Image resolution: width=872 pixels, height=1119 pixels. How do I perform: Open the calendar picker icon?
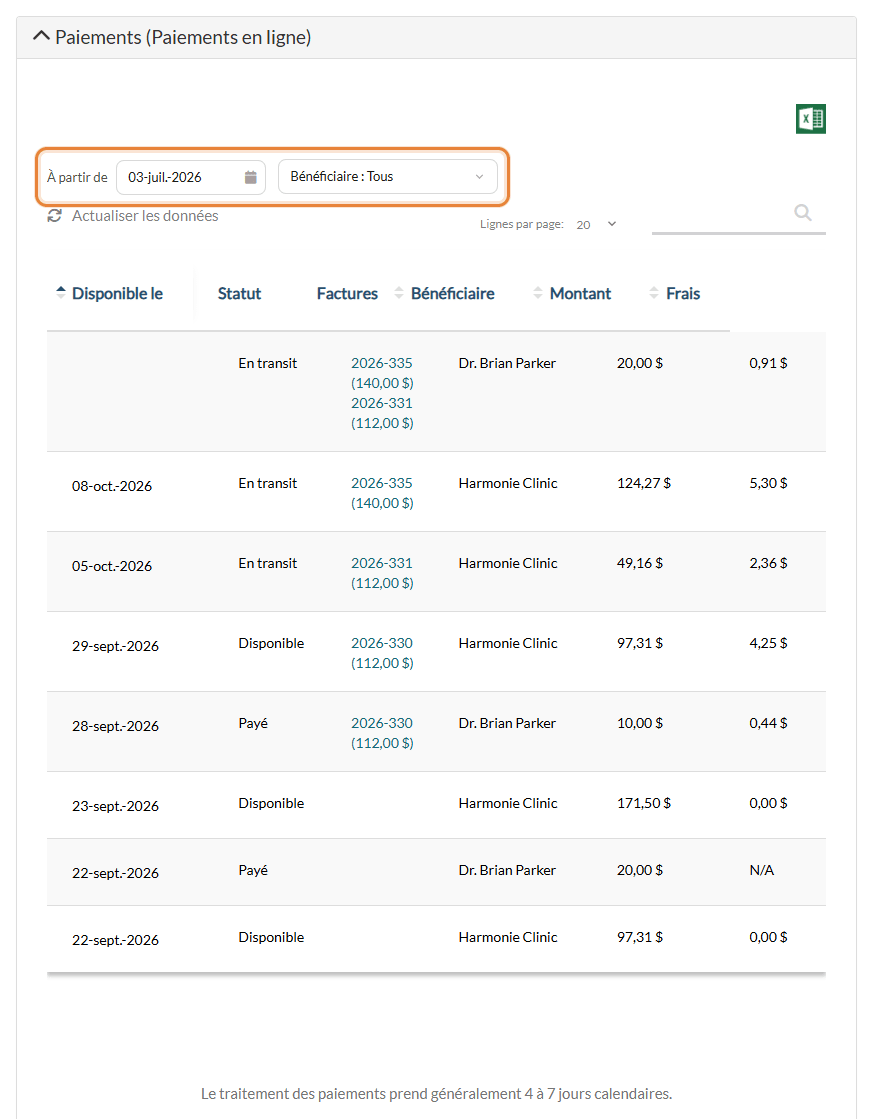250,177
